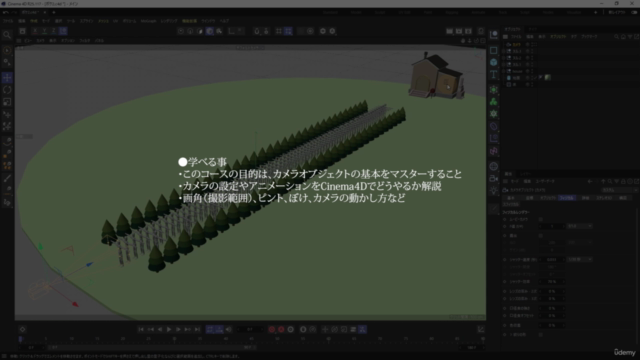Jump to timeline start

[141, 329]
